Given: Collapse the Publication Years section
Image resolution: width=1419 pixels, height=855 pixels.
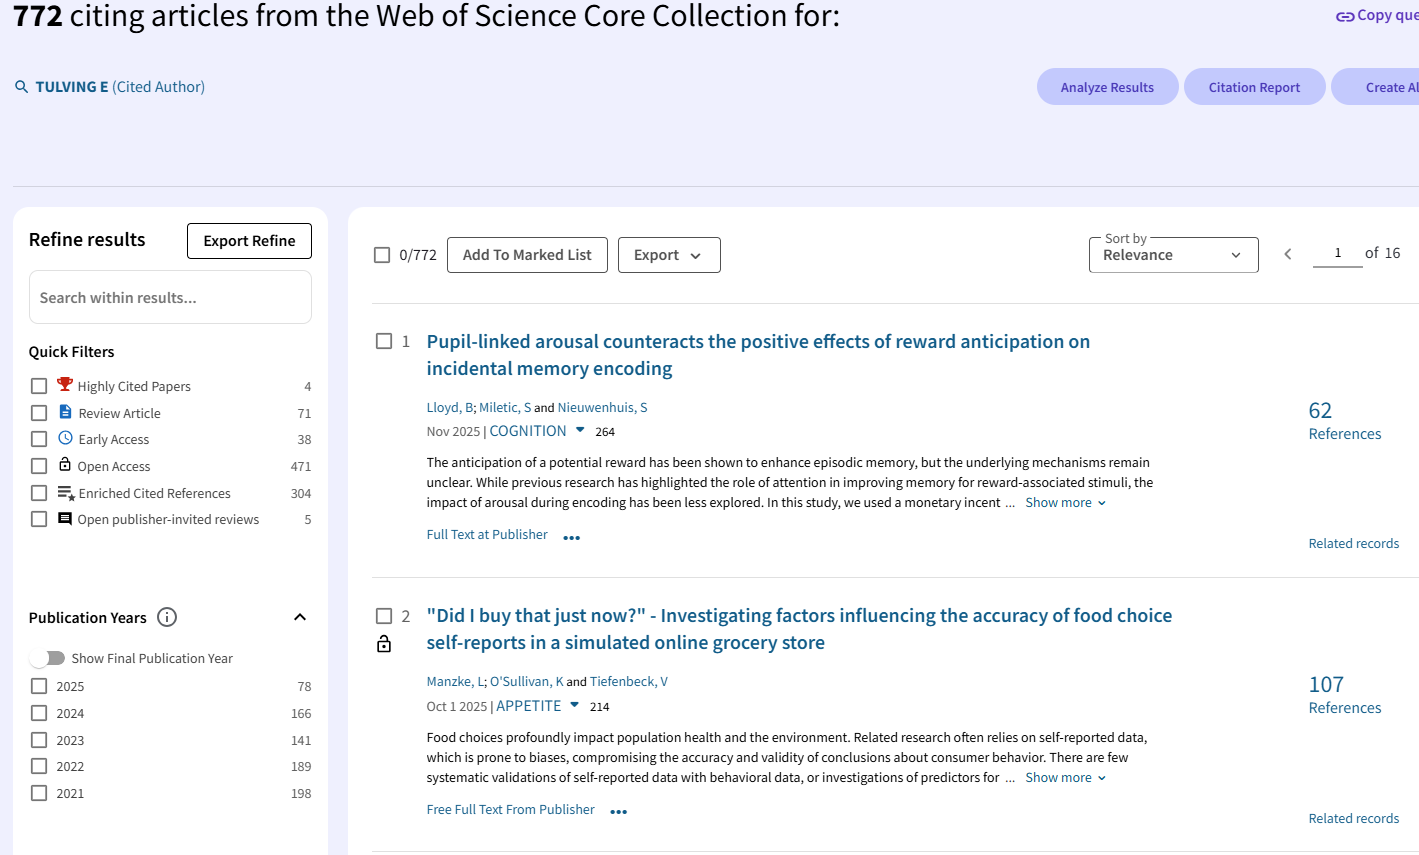Looking at the screenshot, I should 300,617.
